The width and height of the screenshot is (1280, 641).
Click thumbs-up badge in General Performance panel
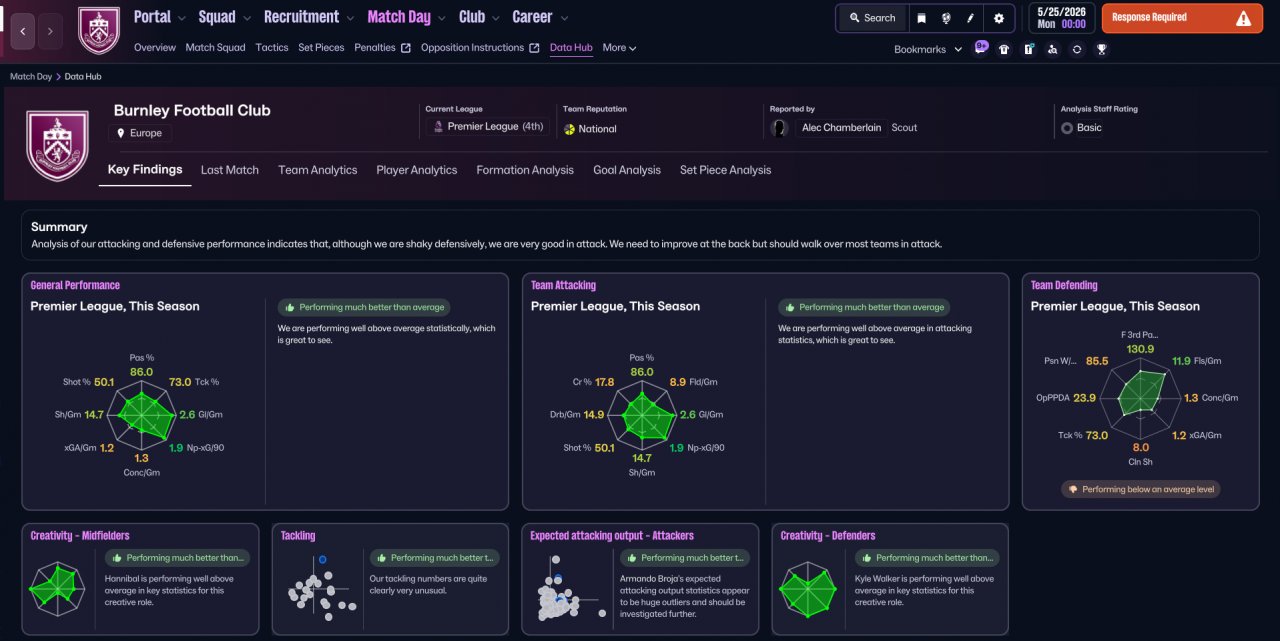[x=364, y=307]
